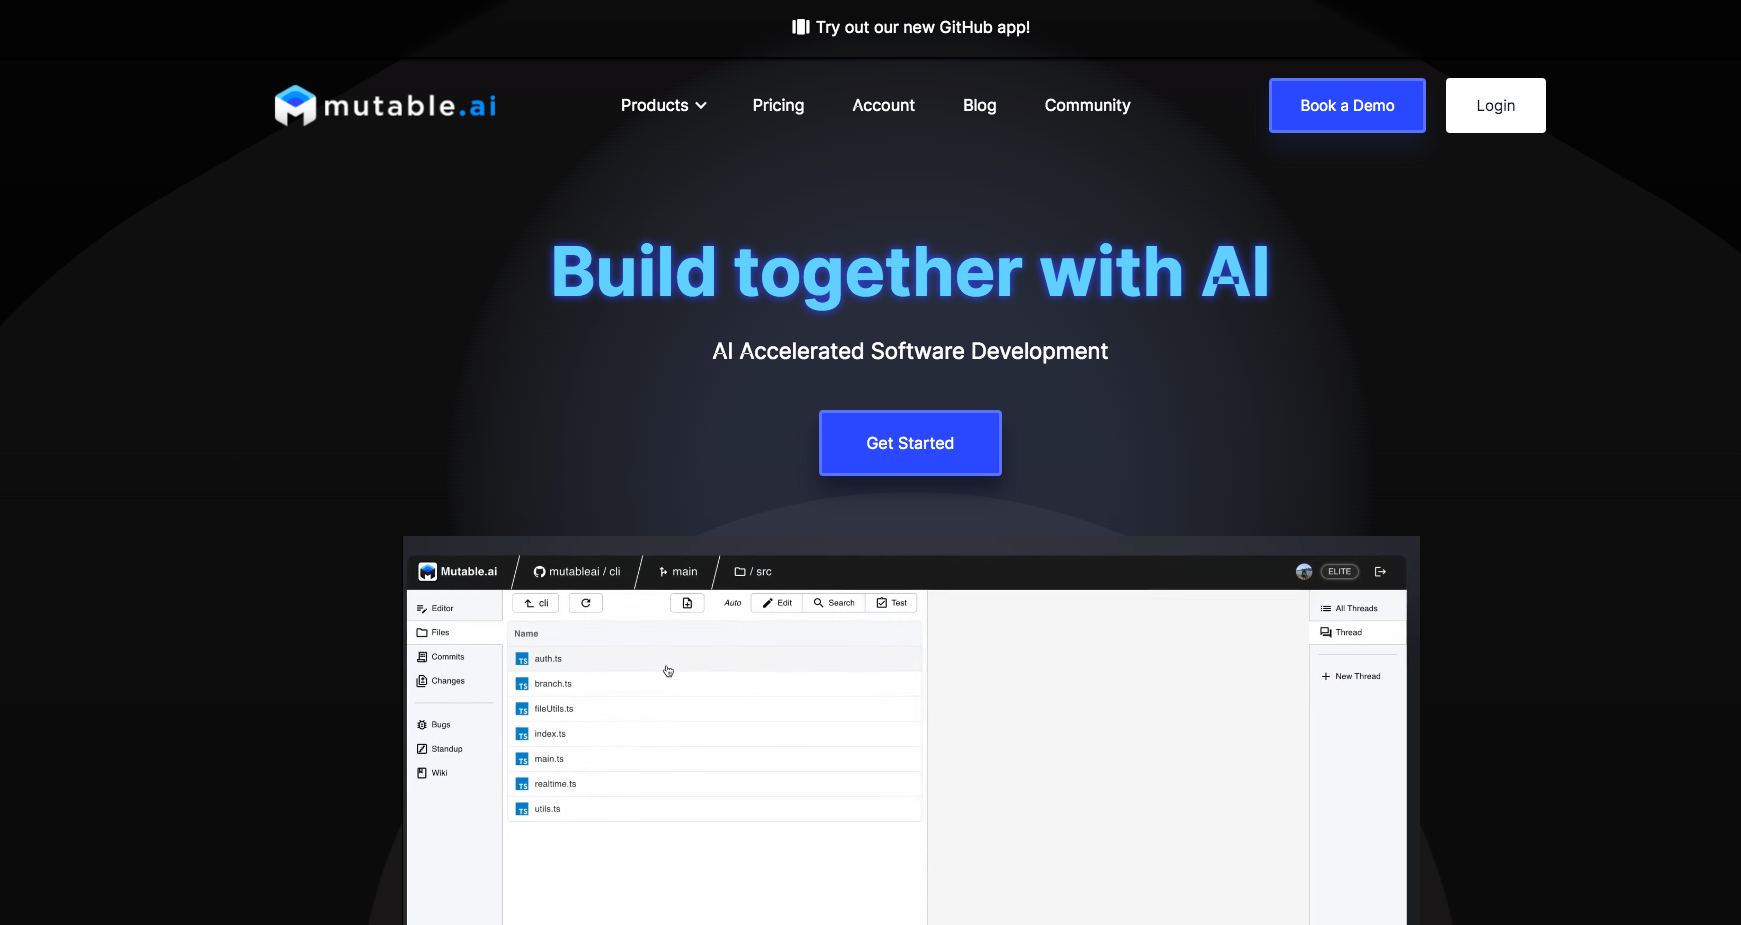Viewport: 1741px width, 925px height.
Task: Select the auth.ts file
Action: point(547,658)
